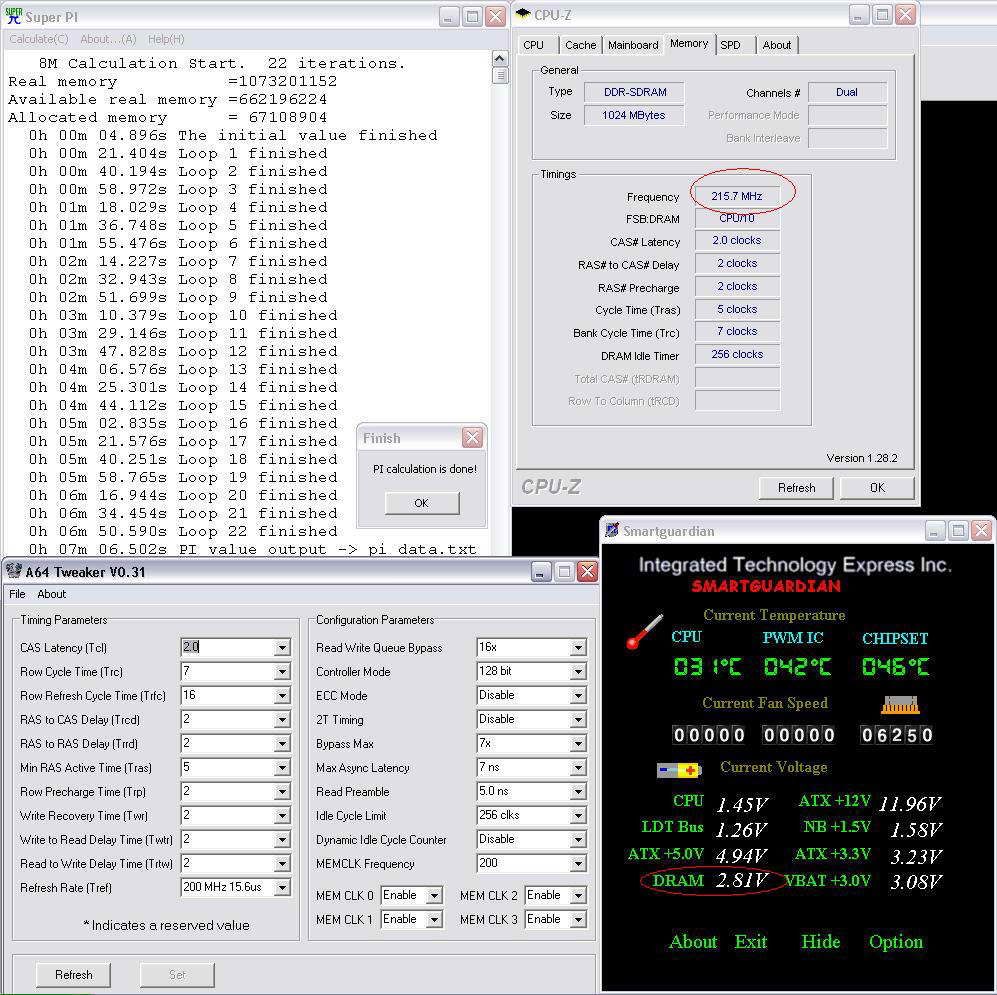Open the File menu in A64 Tweaker

[x=17, y=594]
